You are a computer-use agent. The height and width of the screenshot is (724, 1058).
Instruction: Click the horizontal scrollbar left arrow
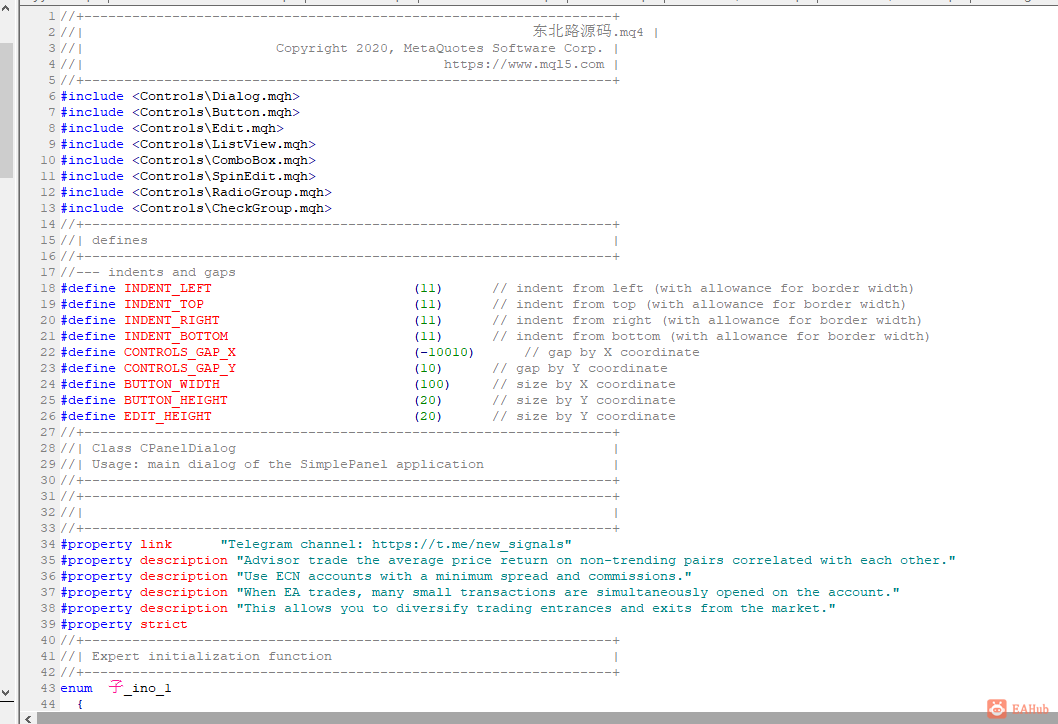tap(28, 719)
